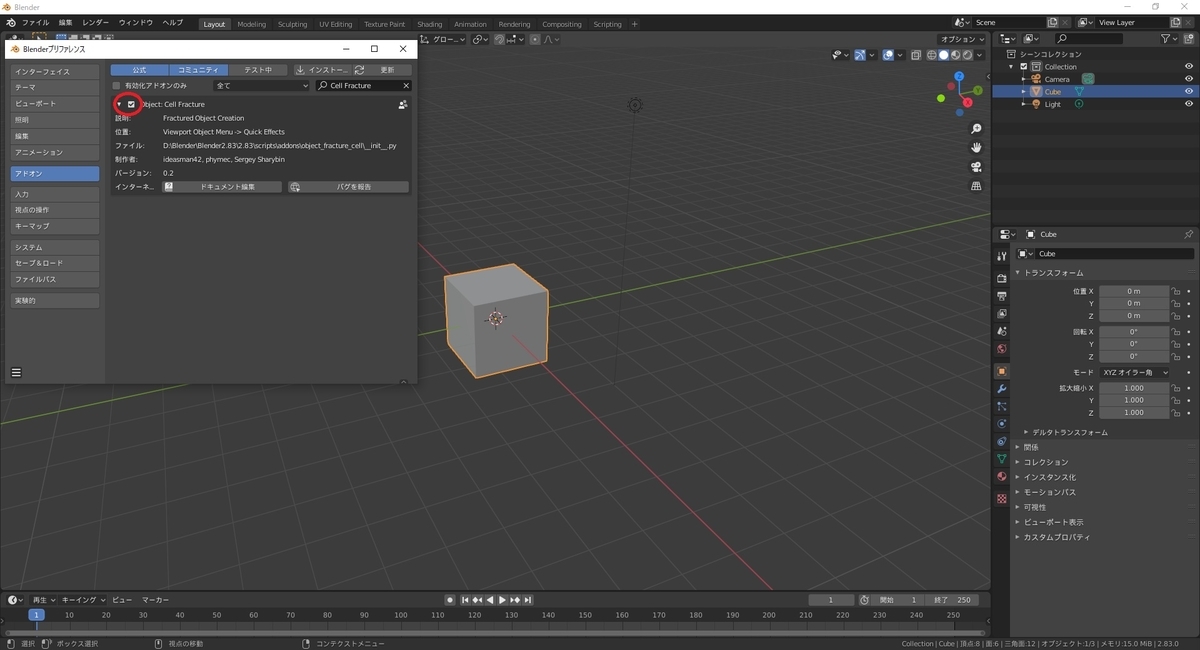
Task: Switch to the Modeling workspace tab
Action: (251, 24)
